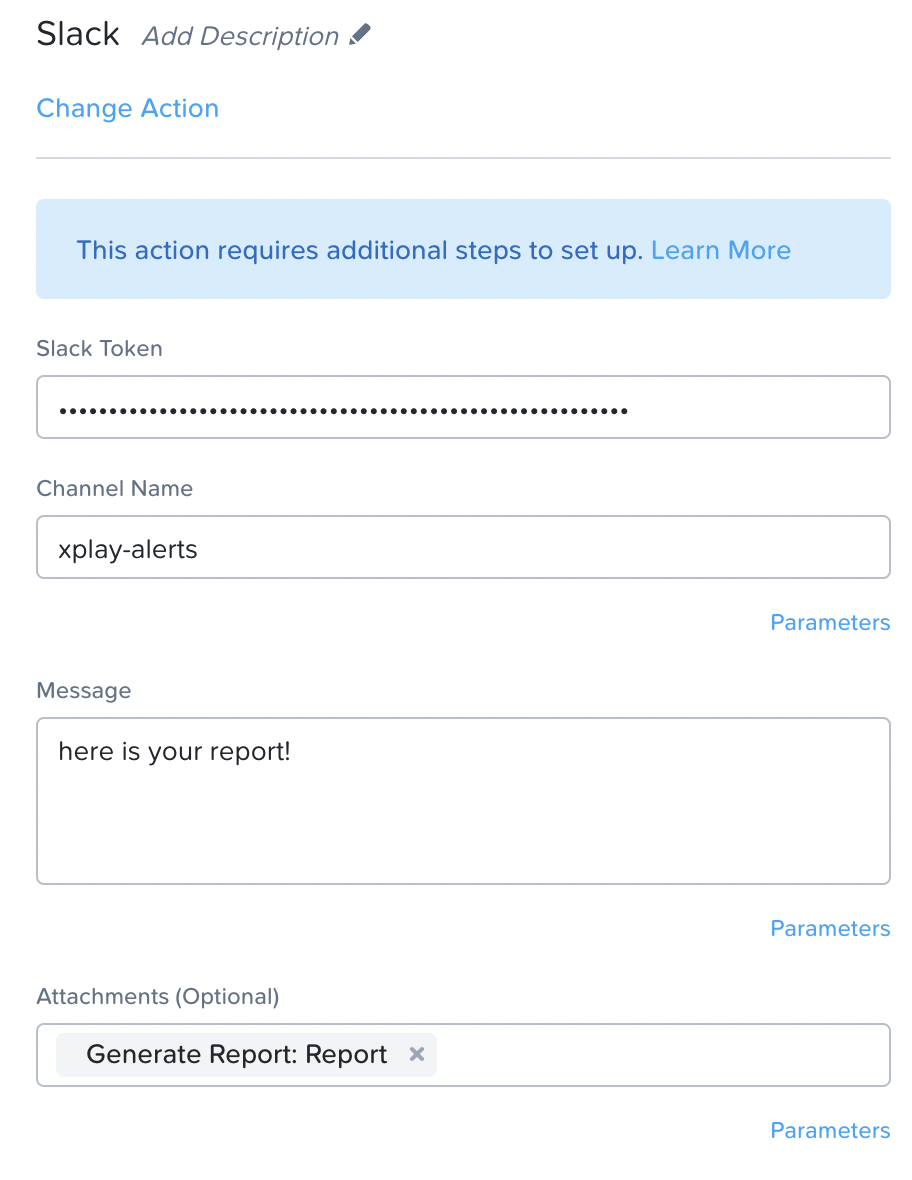Click the additional setup steps banner text
This screenshot has width=912, height=1180.
point(360,250)
